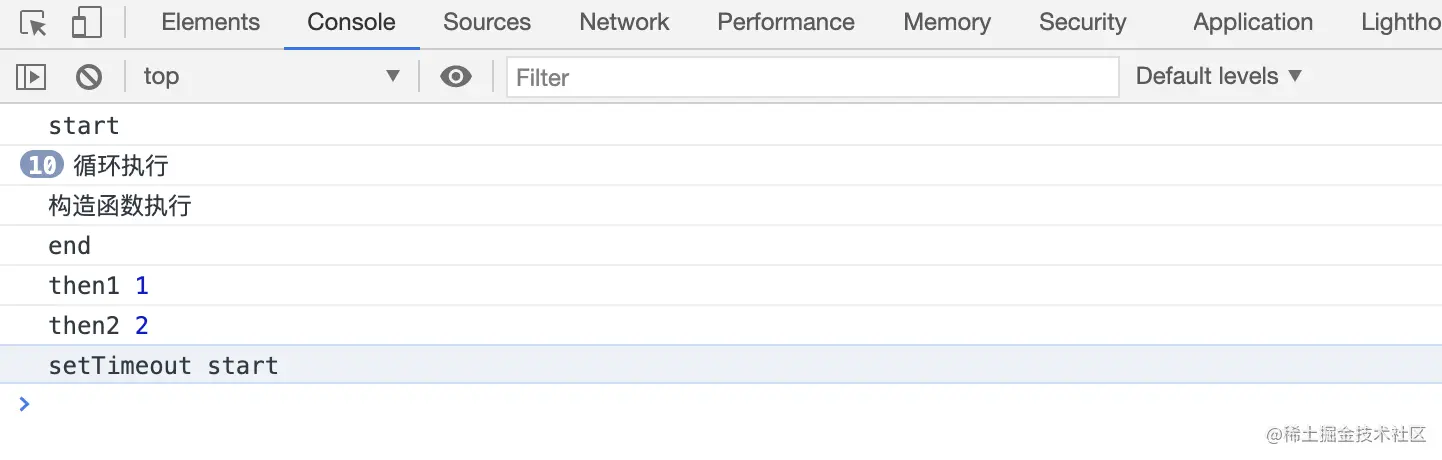
Task: Click the Filter input field
Action: pyautogui.click(x=812, y=77)
